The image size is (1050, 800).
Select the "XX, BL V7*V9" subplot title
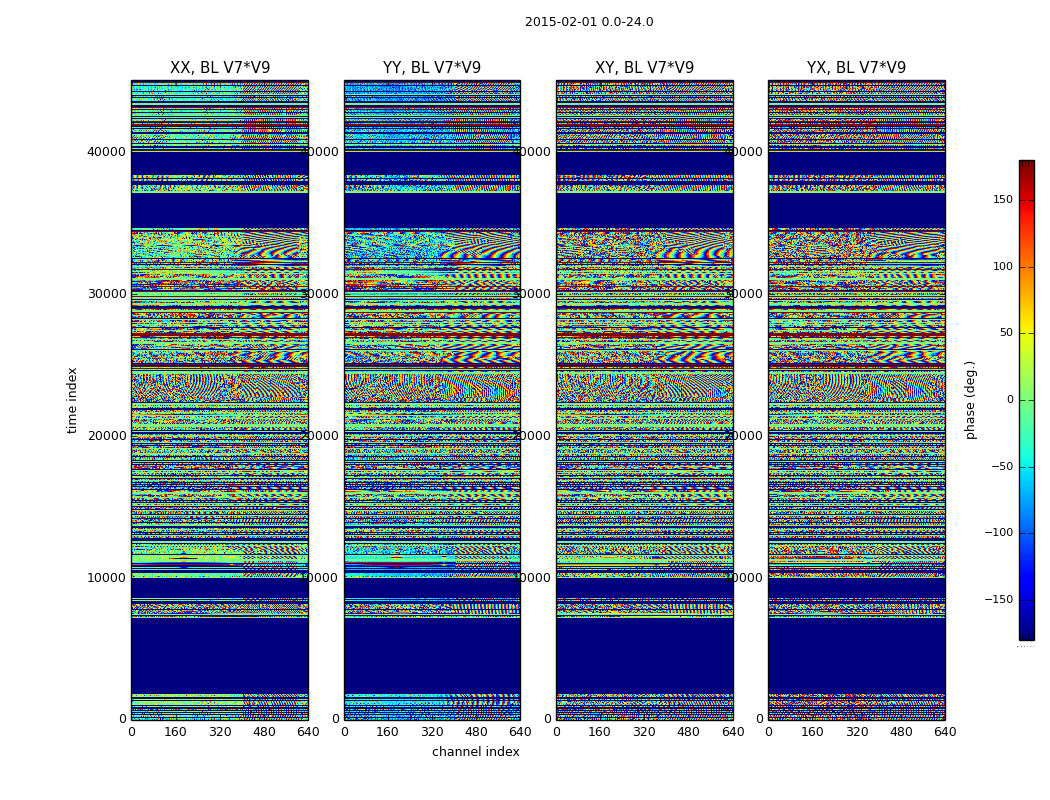(x=220, y=68)
